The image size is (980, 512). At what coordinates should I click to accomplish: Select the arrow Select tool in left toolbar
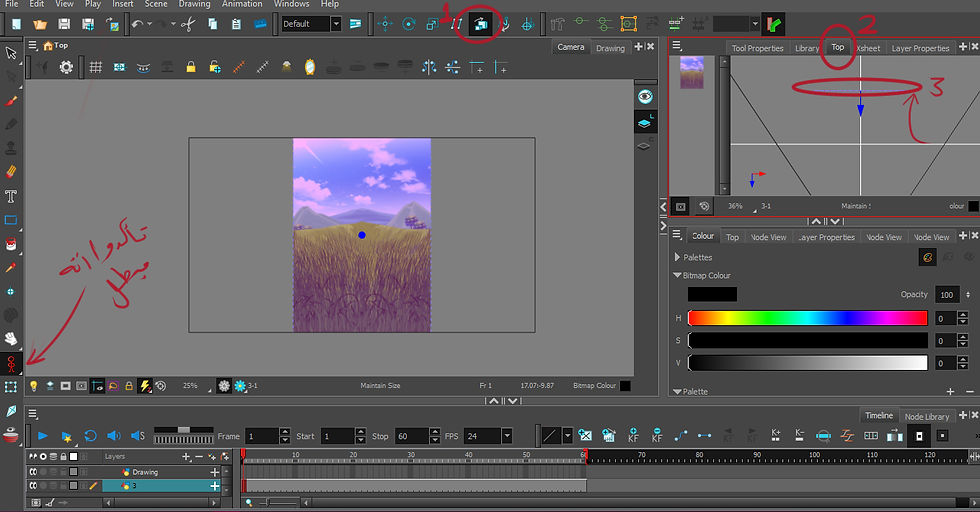[x=11, y=53]
